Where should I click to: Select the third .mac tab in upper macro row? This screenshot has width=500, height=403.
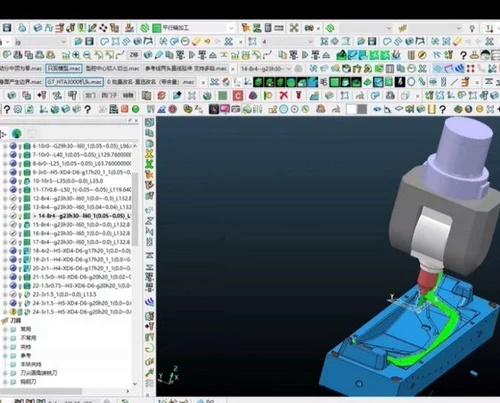[112, 69]
